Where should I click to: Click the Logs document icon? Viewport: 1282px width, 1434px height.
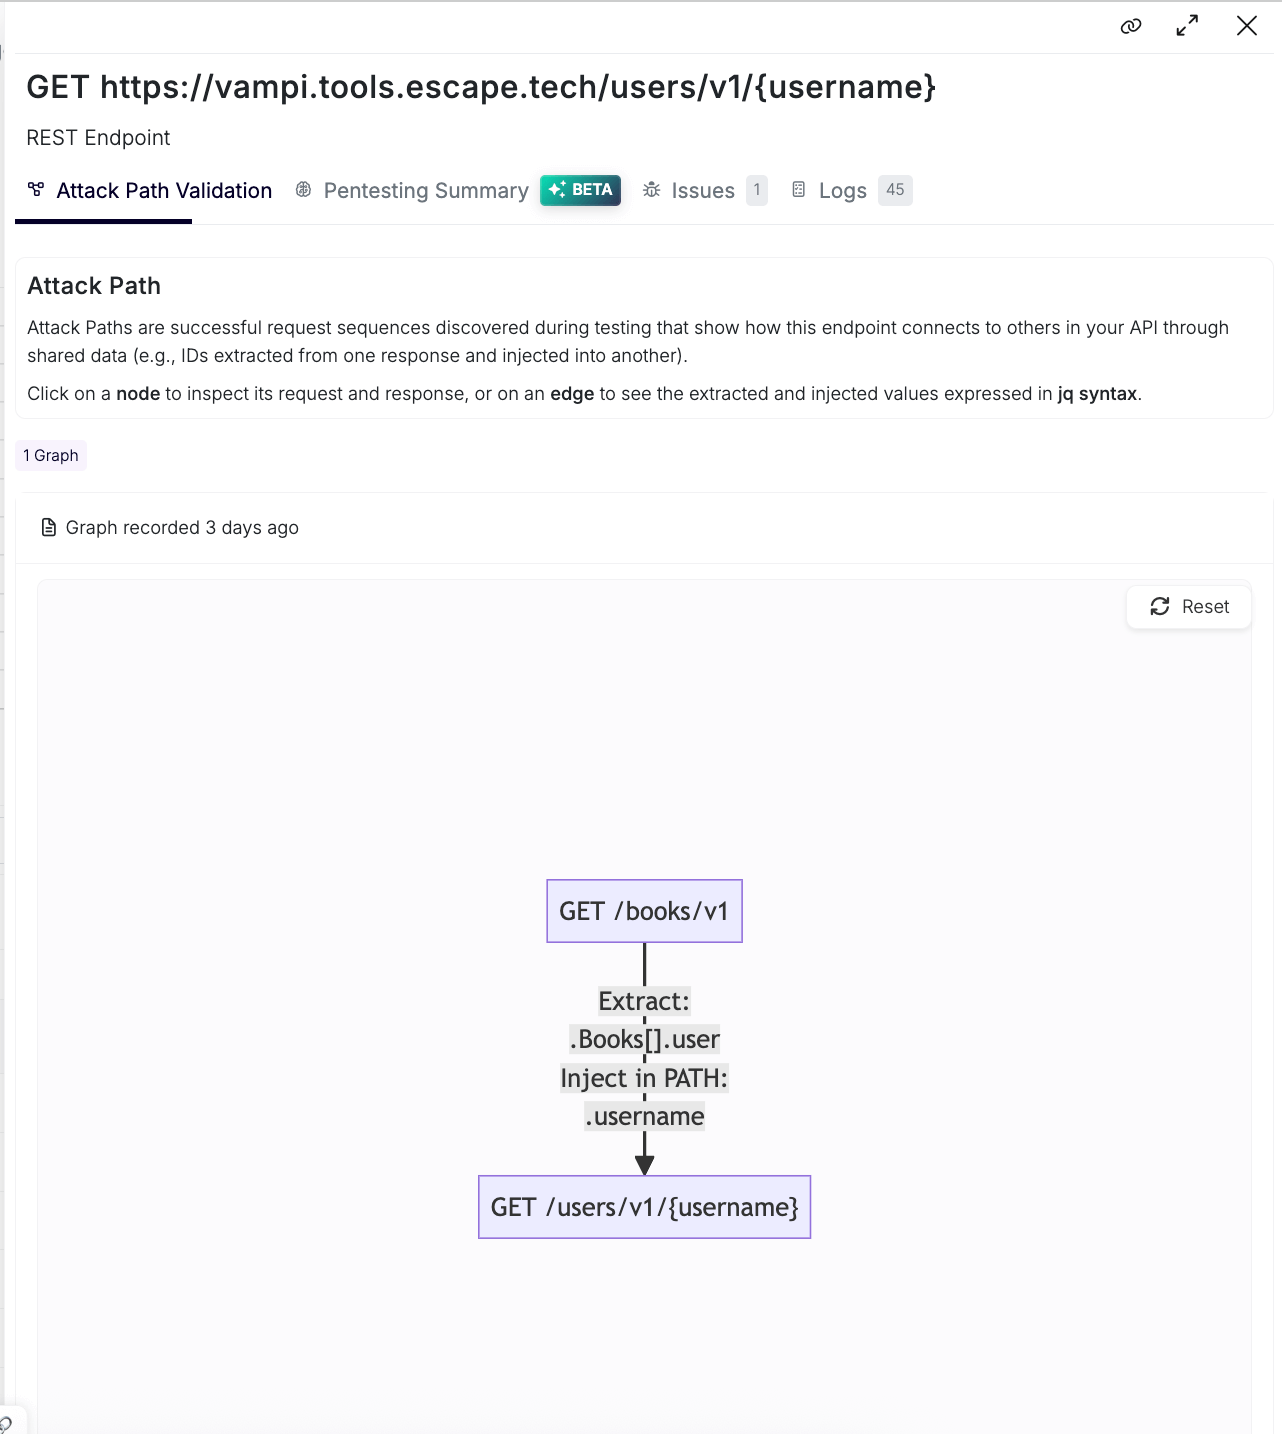pyautogui.click(x=798, y=190)
